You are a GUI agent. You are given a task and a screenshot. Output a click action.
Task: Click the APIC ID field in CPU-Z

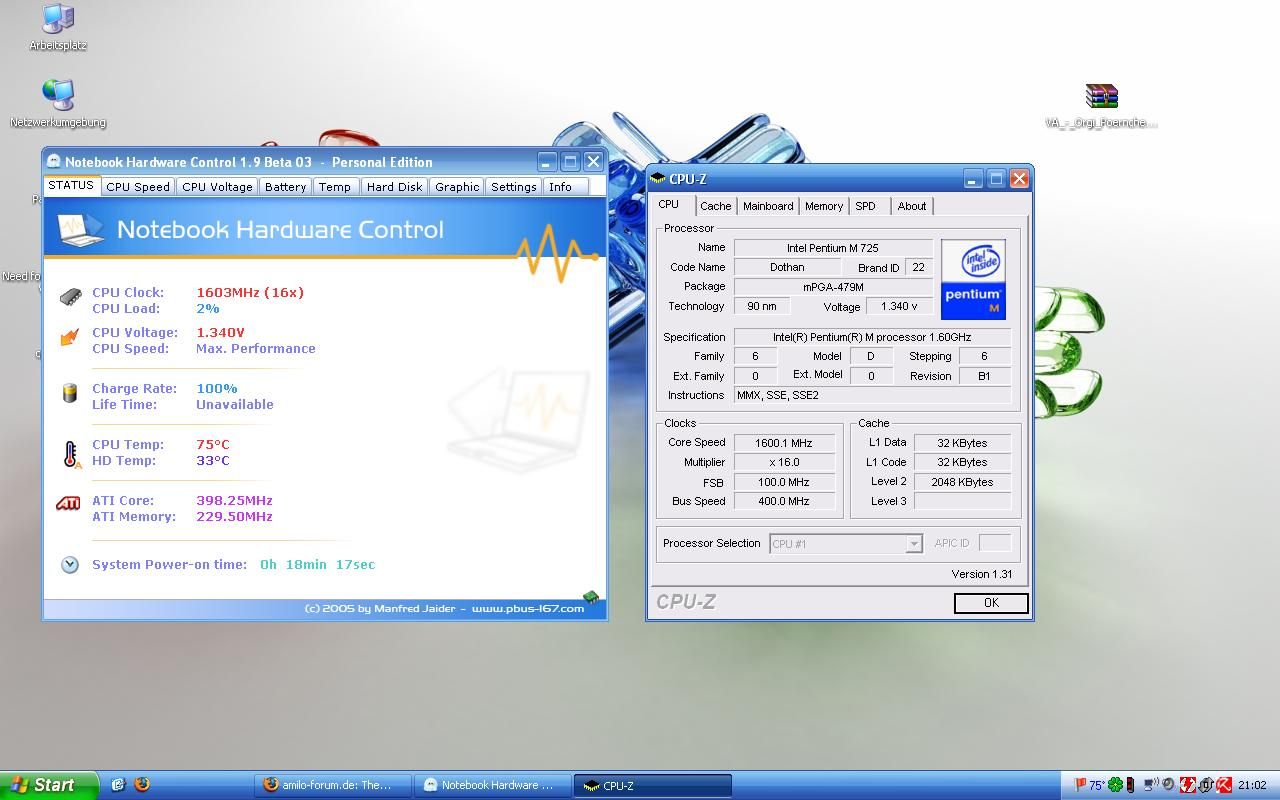(x=994, y=543)
